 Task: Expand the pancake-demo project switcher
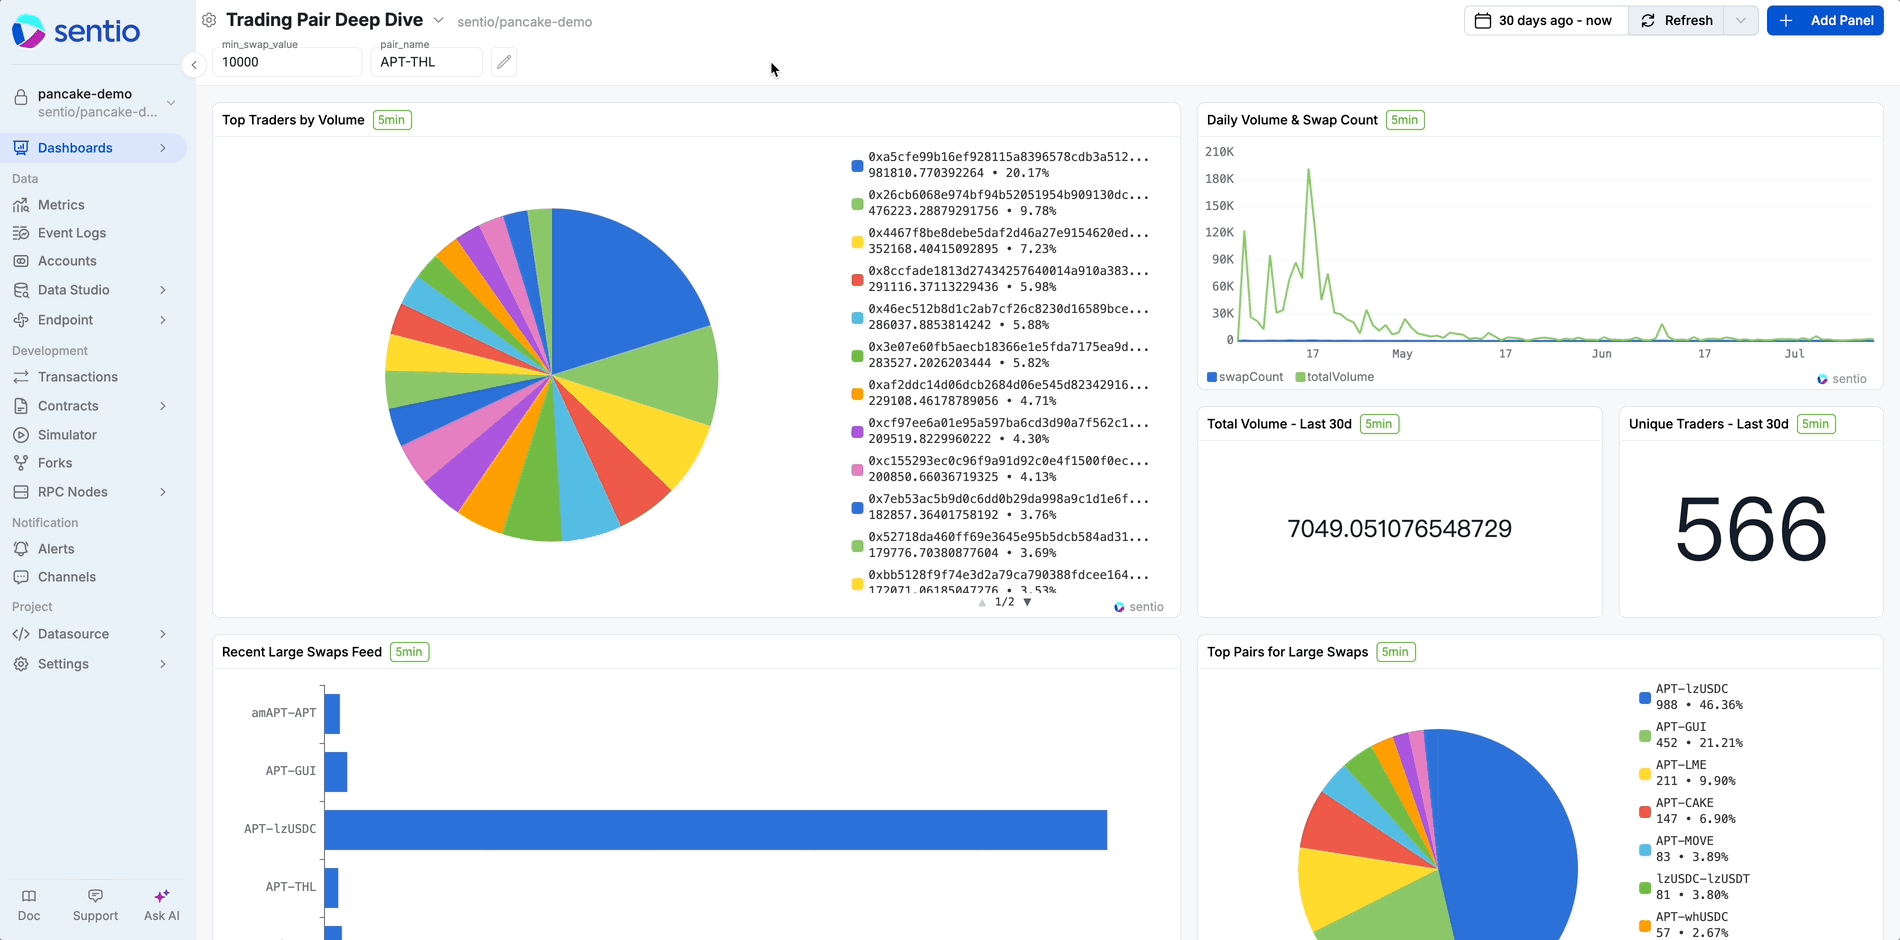171,103
